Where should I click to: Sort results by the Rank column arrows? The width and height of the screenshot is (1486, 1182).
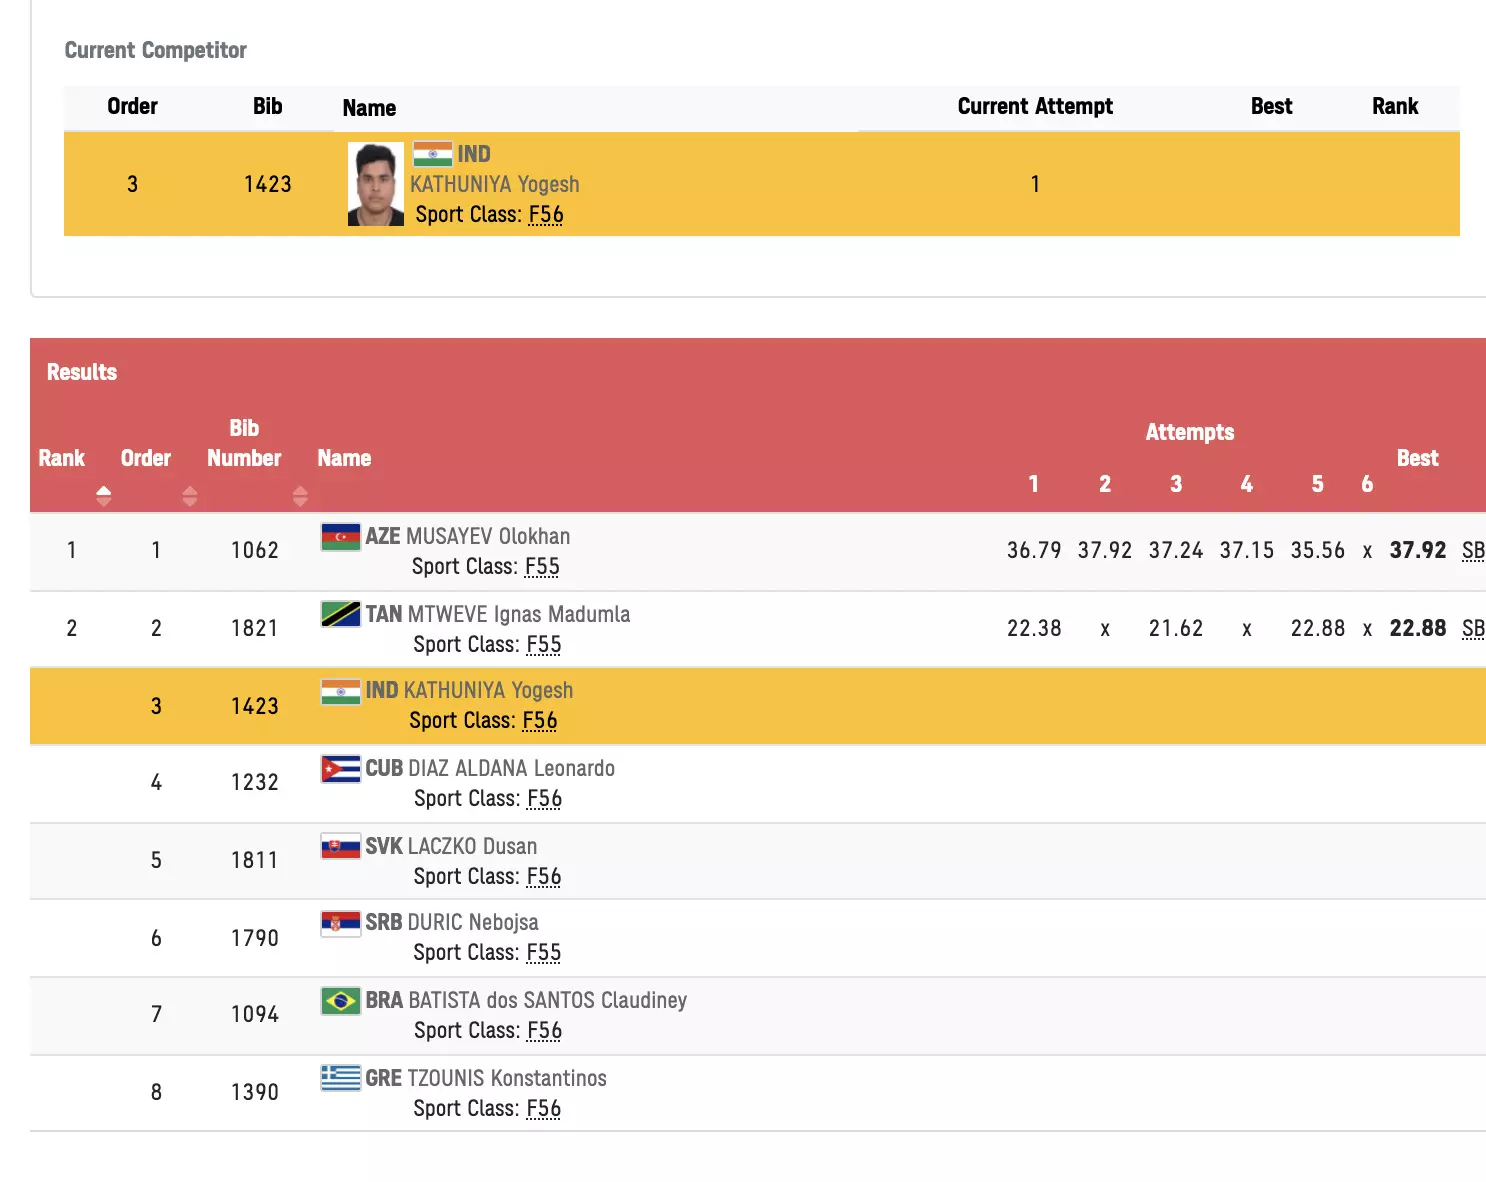(x=103, y=496)
